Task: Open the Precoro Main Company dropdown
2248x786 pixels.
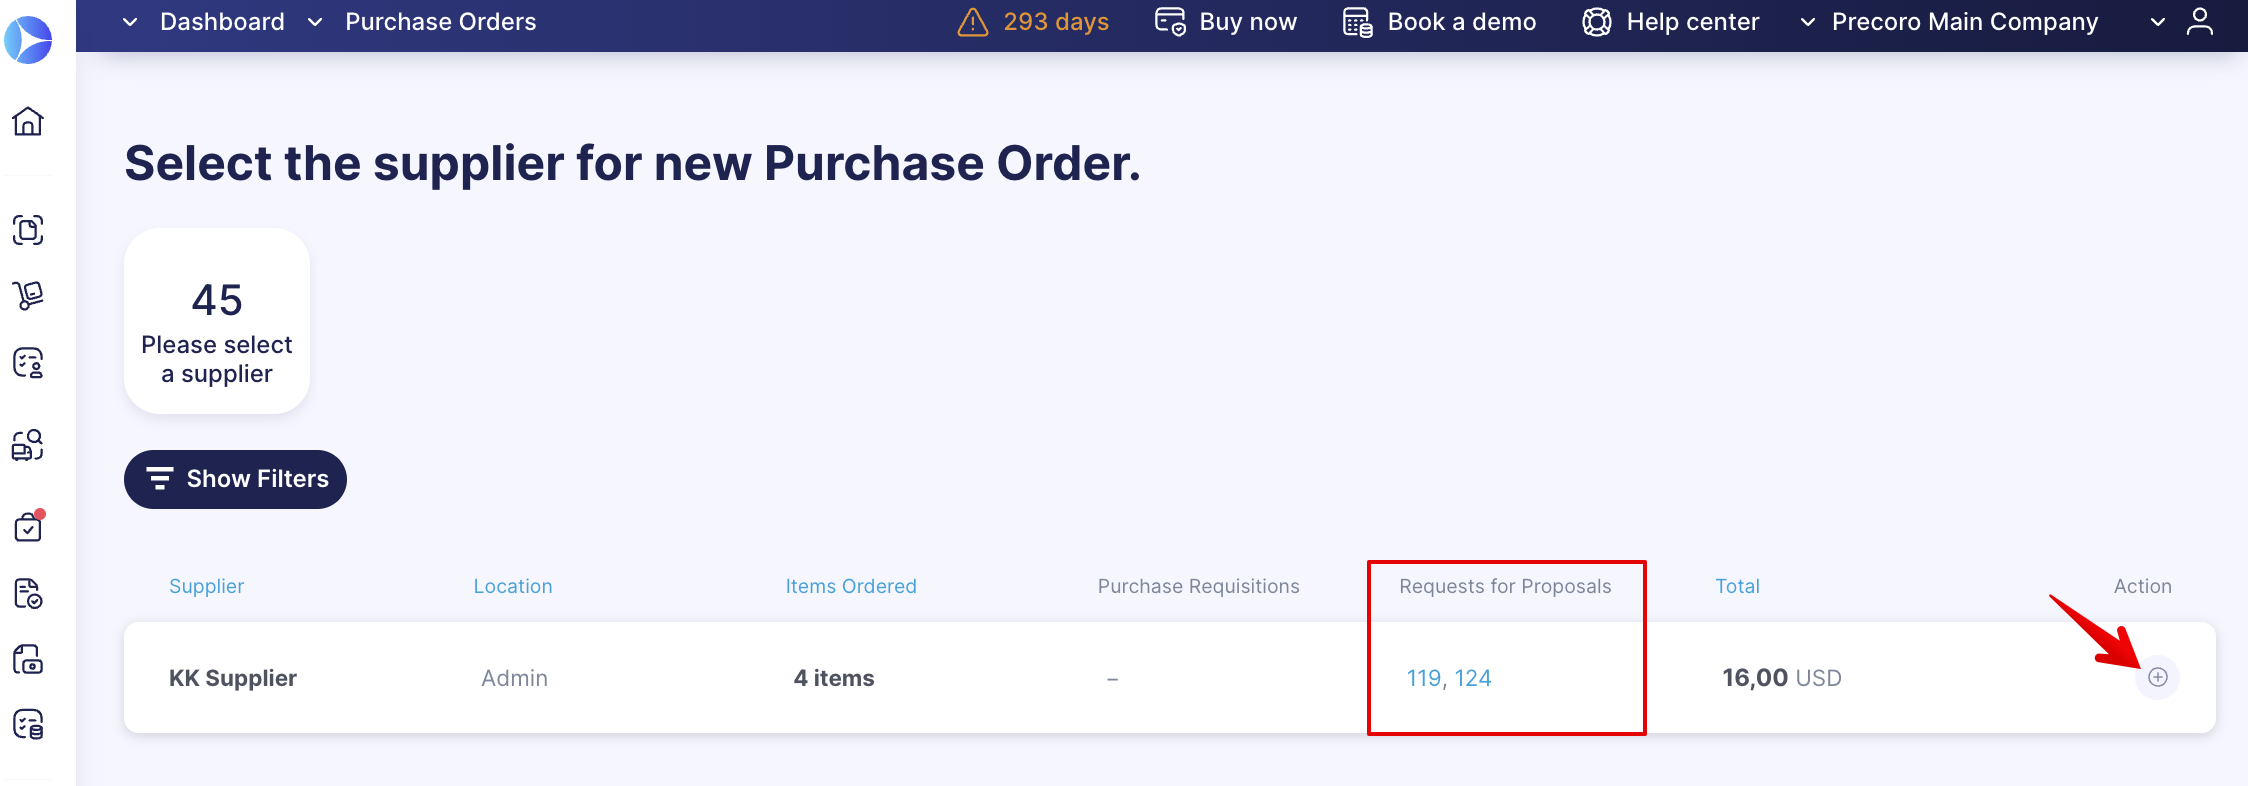Action: [1963, 21]
